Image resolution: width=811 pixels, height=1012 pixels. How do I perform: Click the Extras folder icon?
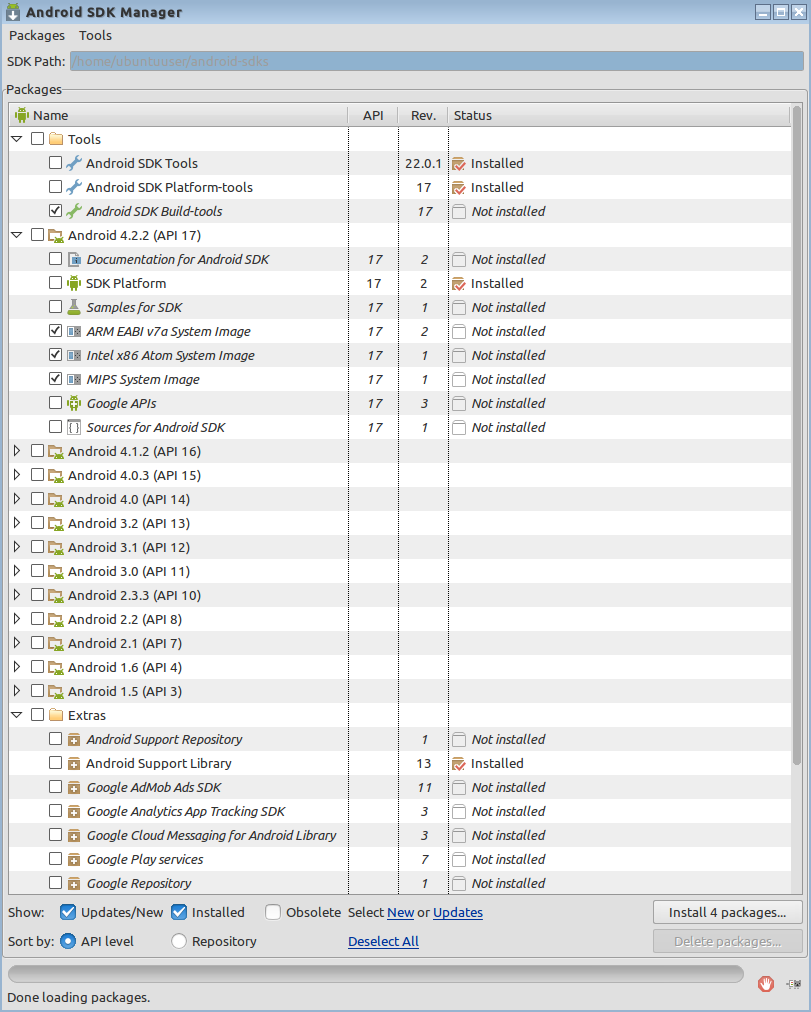point(56,715)
